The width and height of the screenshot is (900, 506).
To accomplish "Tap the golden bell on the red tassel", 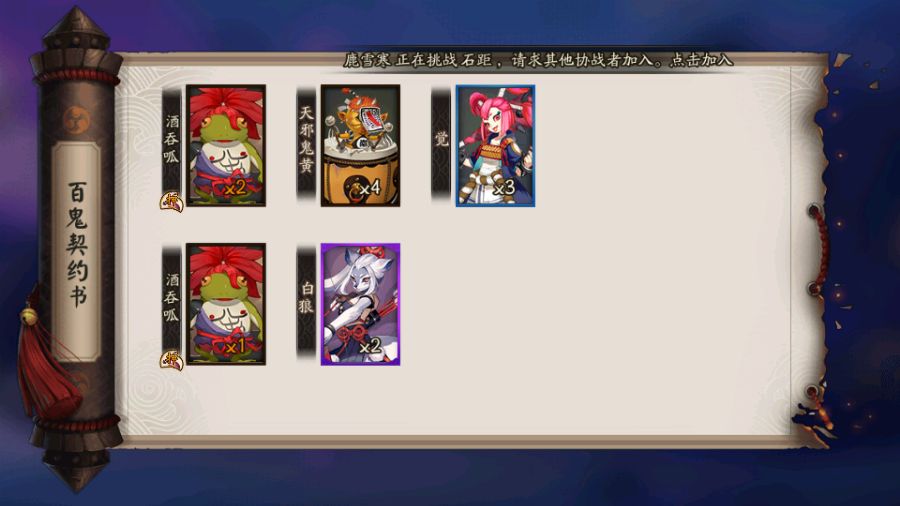I will [x=29, y=315].
